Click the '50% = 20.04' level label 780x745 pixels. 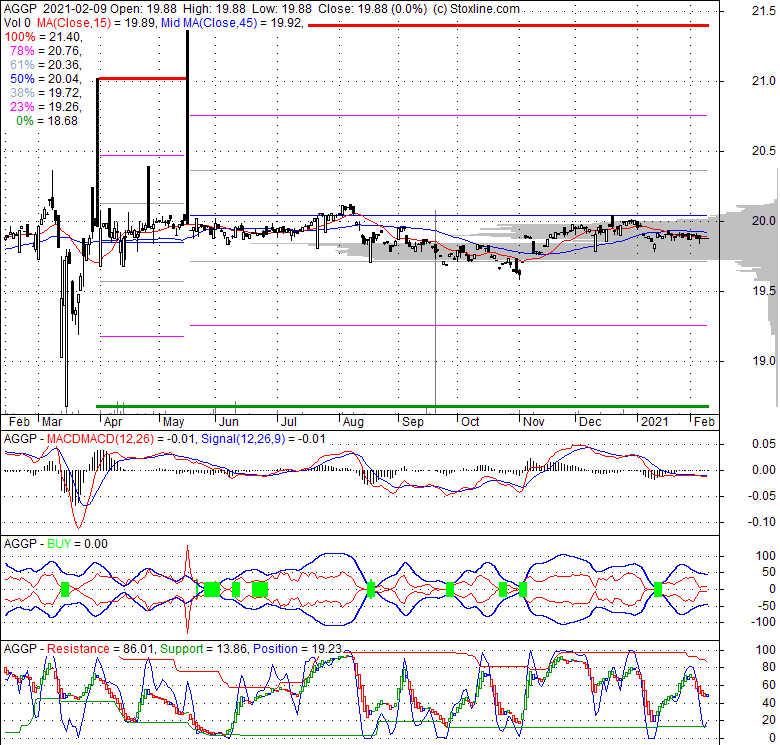tap(45, 79)
